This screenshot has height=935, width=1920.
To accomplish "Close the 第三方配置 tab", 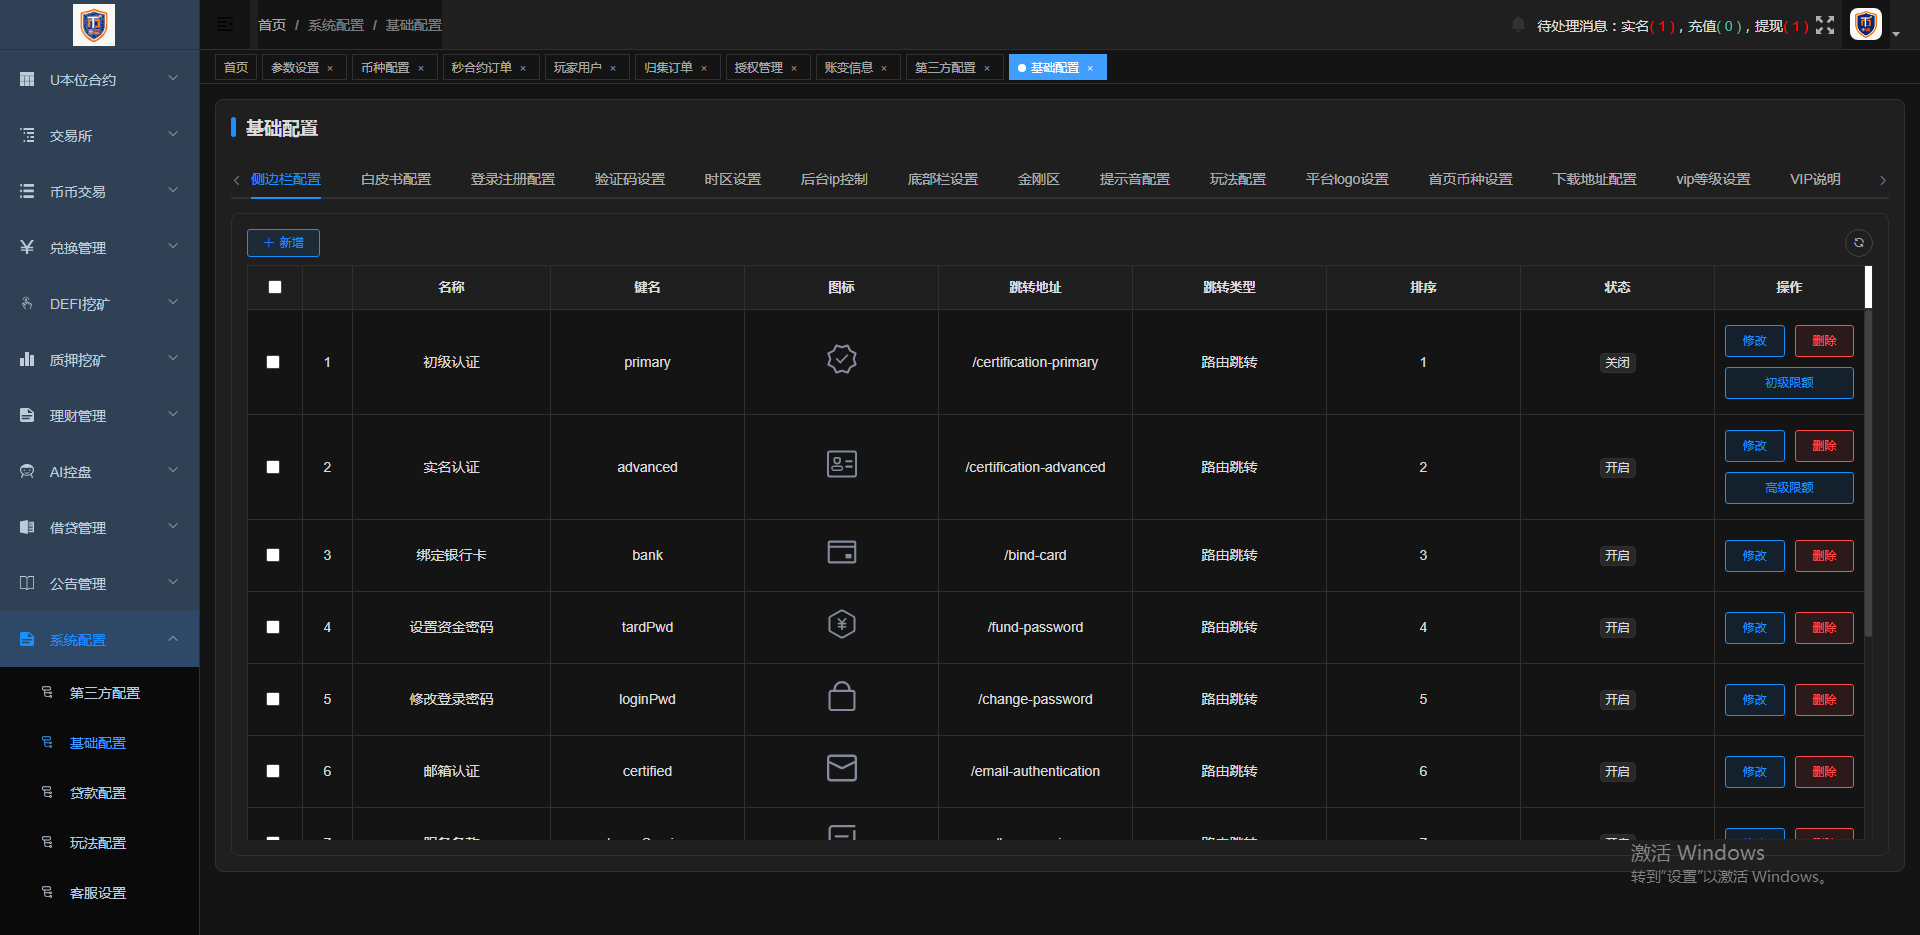I will (x=987, y=68).
